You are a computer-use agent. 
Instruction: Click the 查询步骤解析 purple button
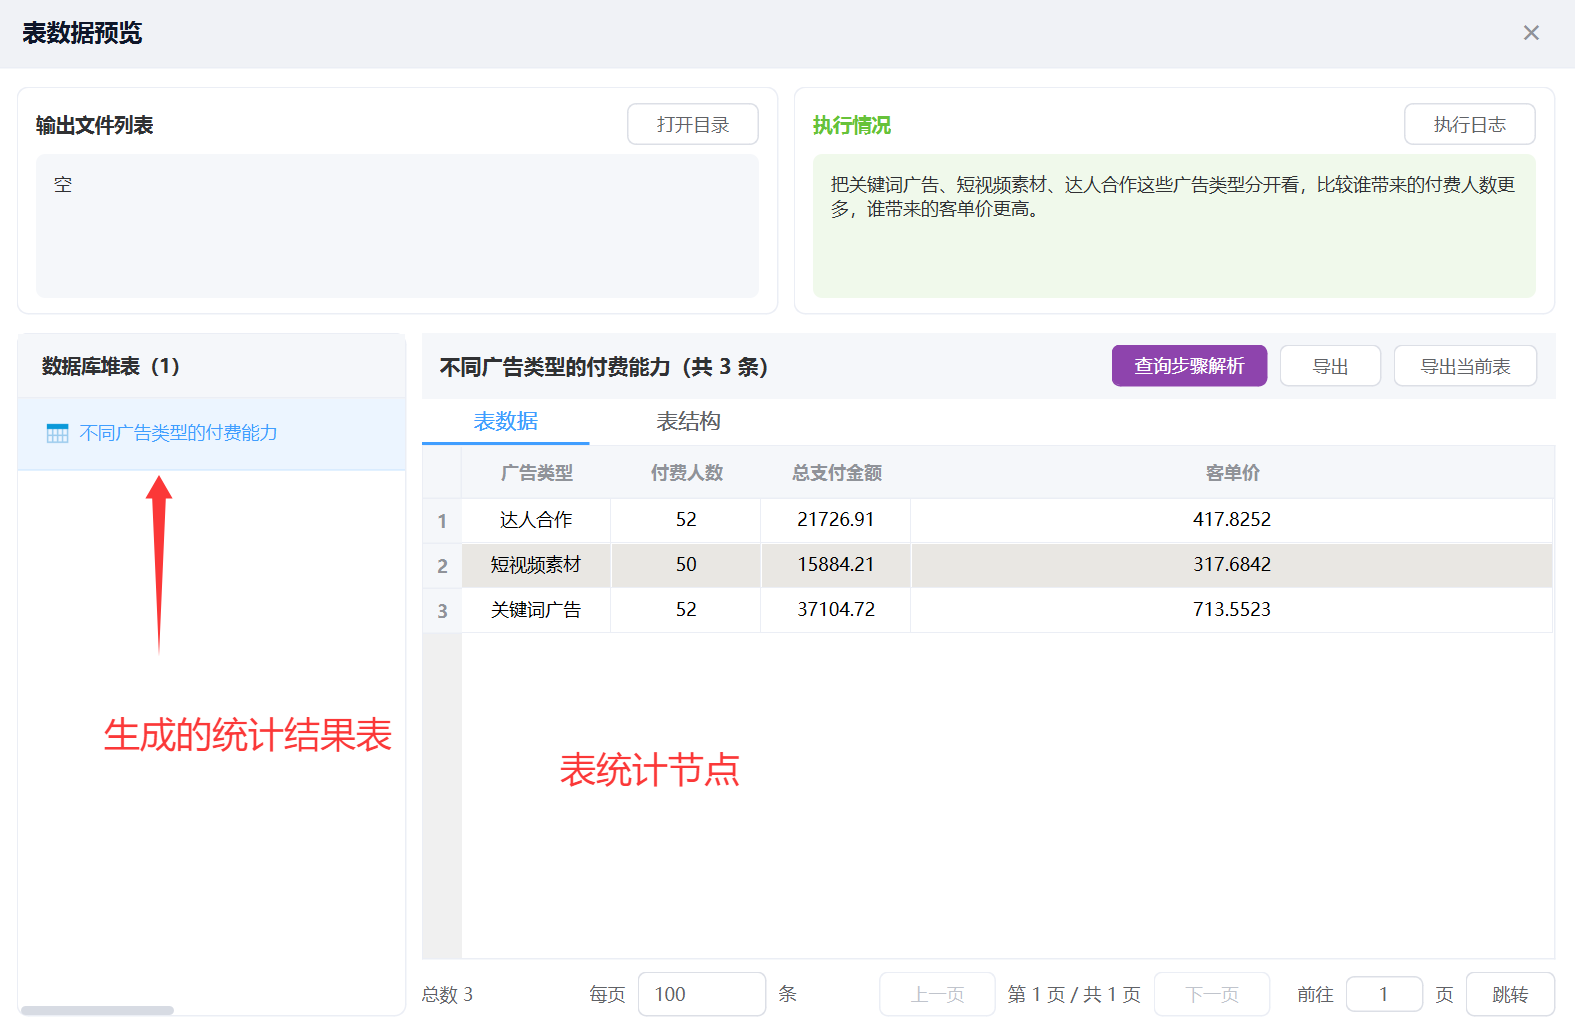1188,366
